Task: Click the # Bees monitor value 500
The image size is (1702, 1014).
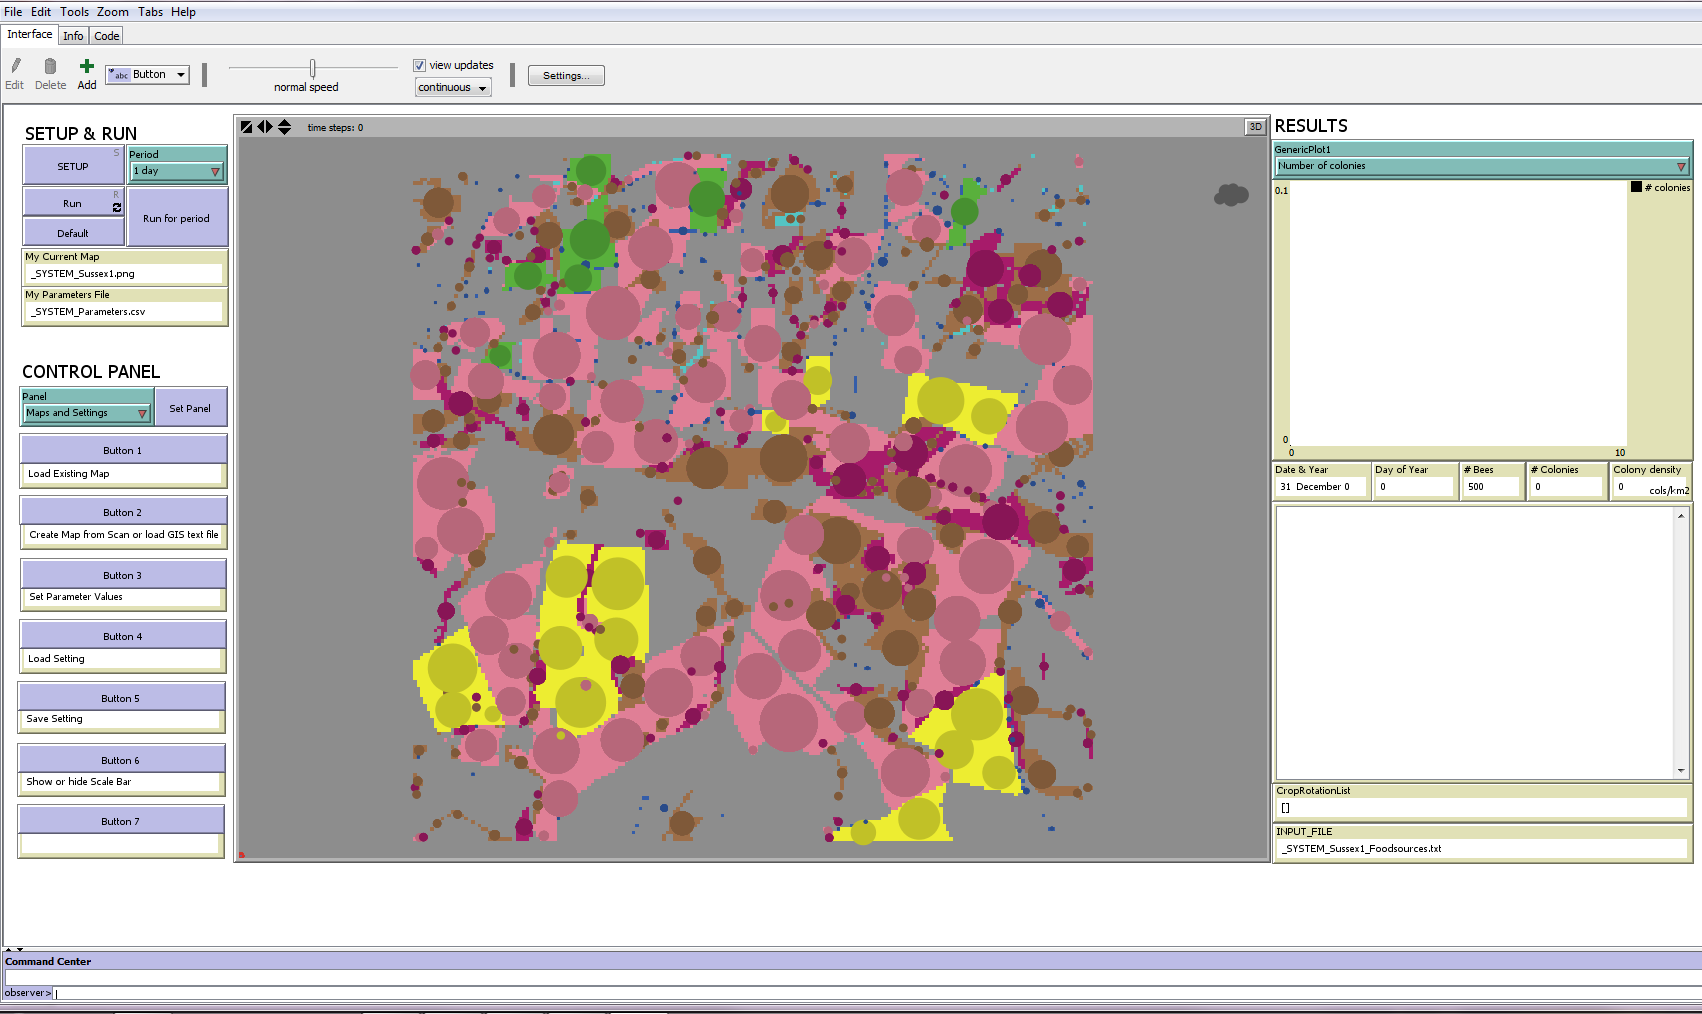Action: 1491,487
